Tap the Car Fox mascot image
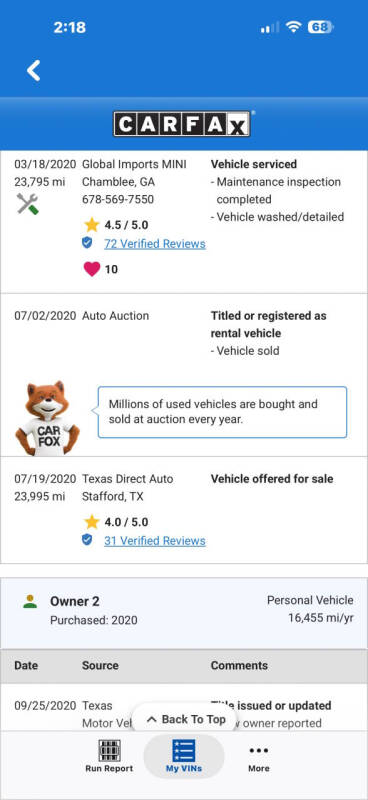Screen dimensions: 368x800 (47, 418)
